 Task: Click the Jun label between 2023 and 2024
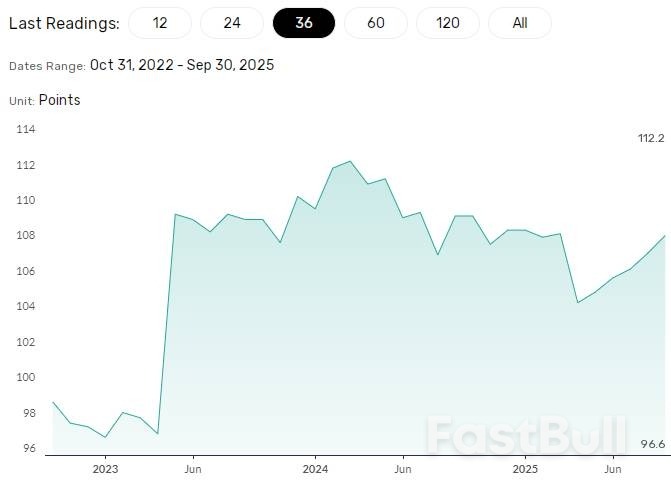point(193,468)
